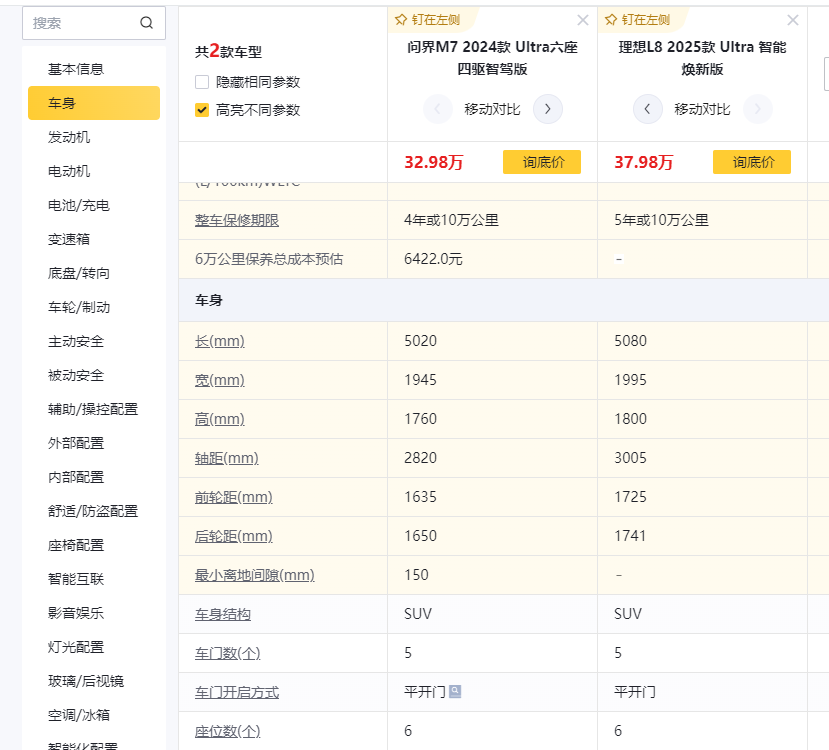The width and height of the screenshot is (829, 750).
Task: Enable 隐藏相同参数 checkbox
Action: coord(202,82)
